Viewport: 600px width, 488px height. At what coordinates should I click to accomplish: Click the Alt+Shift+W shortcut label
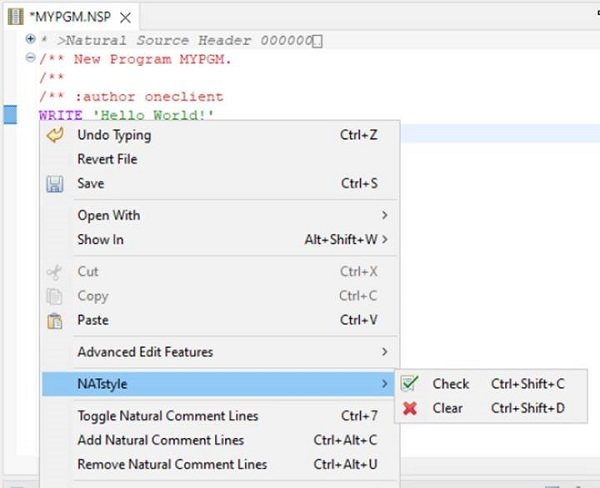pos(341,240)
